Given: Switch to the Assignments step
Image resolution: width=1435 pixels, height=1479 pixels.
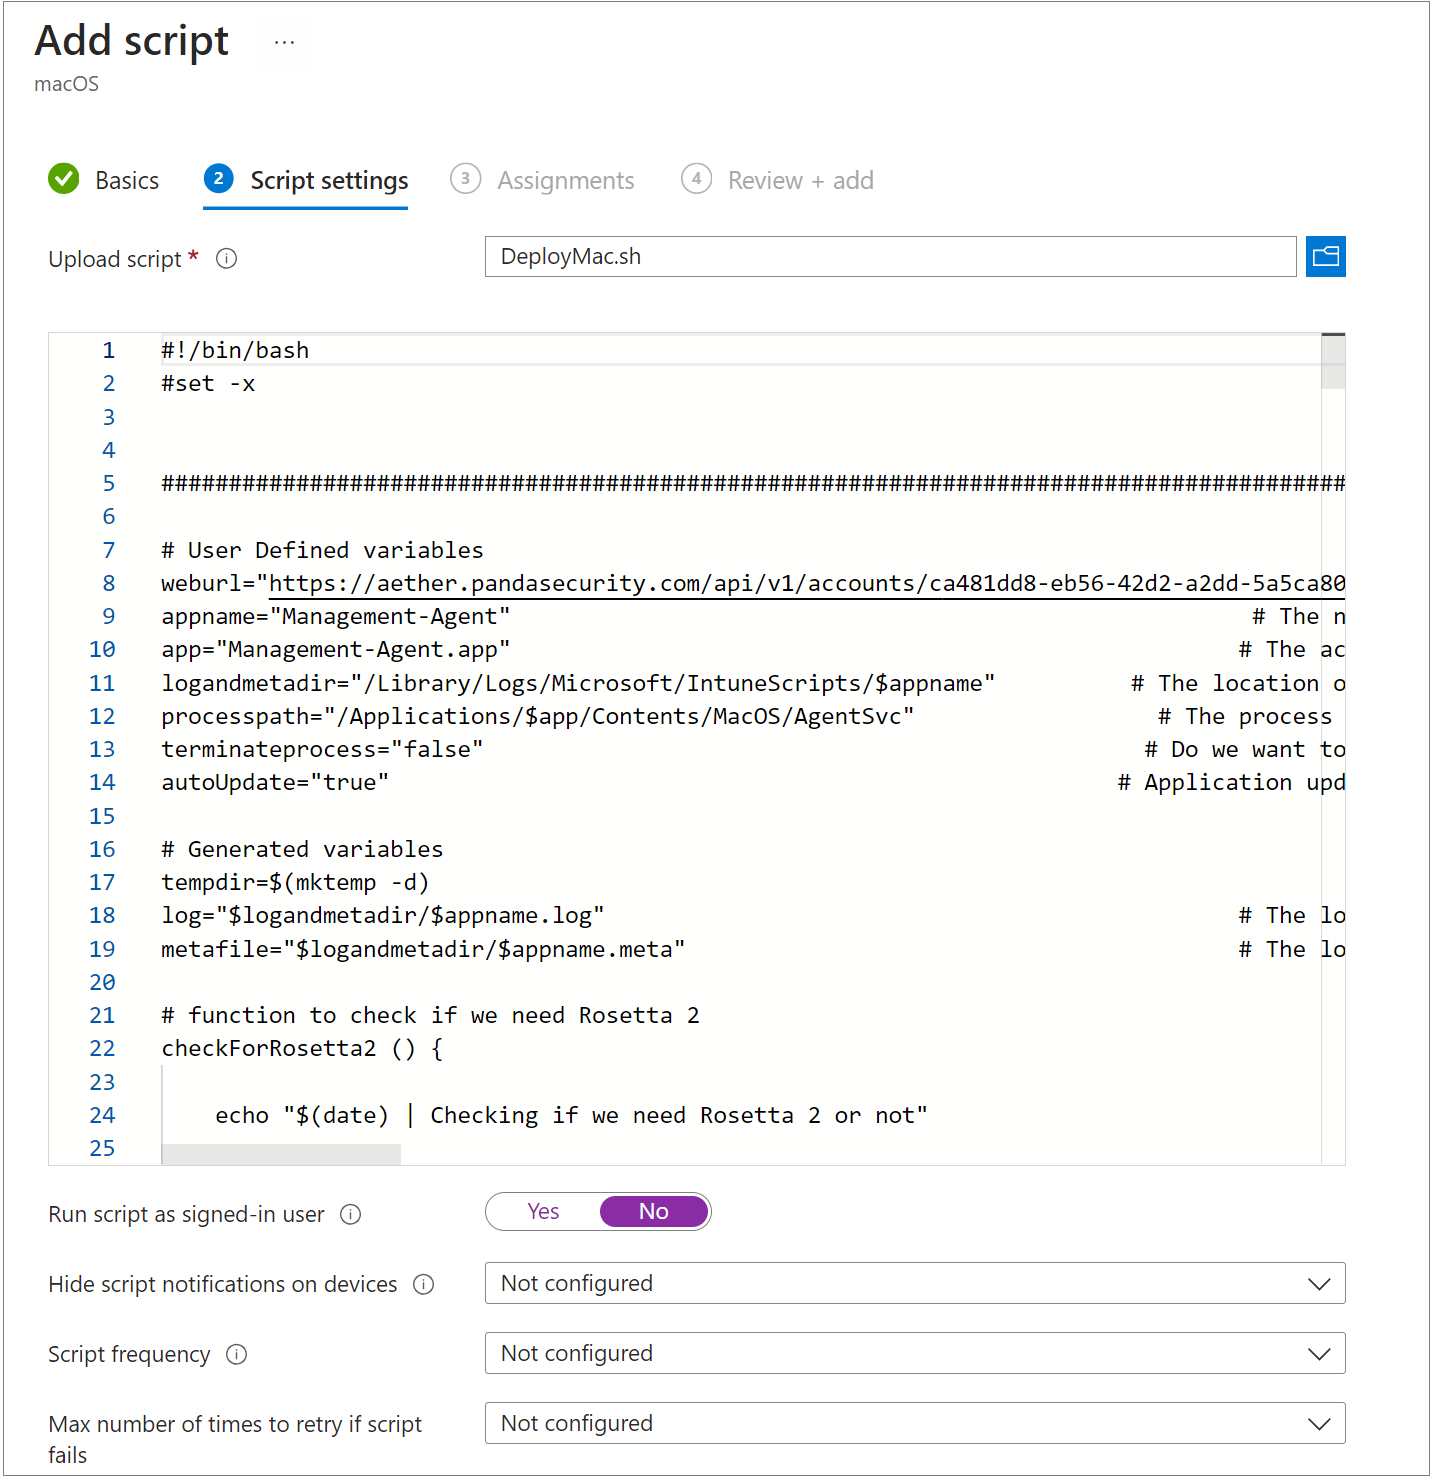Looking at the screenshot, I should tap(565, 180).
